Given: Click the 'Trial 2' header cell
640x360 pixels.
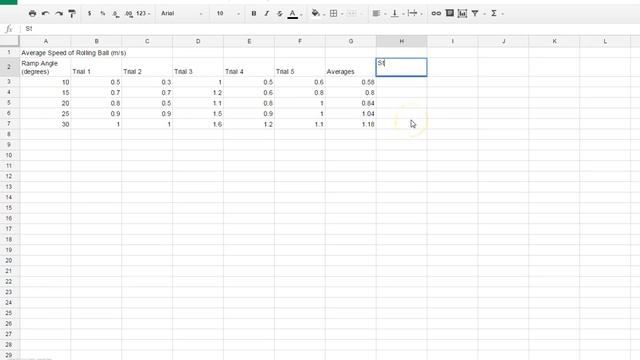Looking at the screenshot, I should tap(147, 67).
